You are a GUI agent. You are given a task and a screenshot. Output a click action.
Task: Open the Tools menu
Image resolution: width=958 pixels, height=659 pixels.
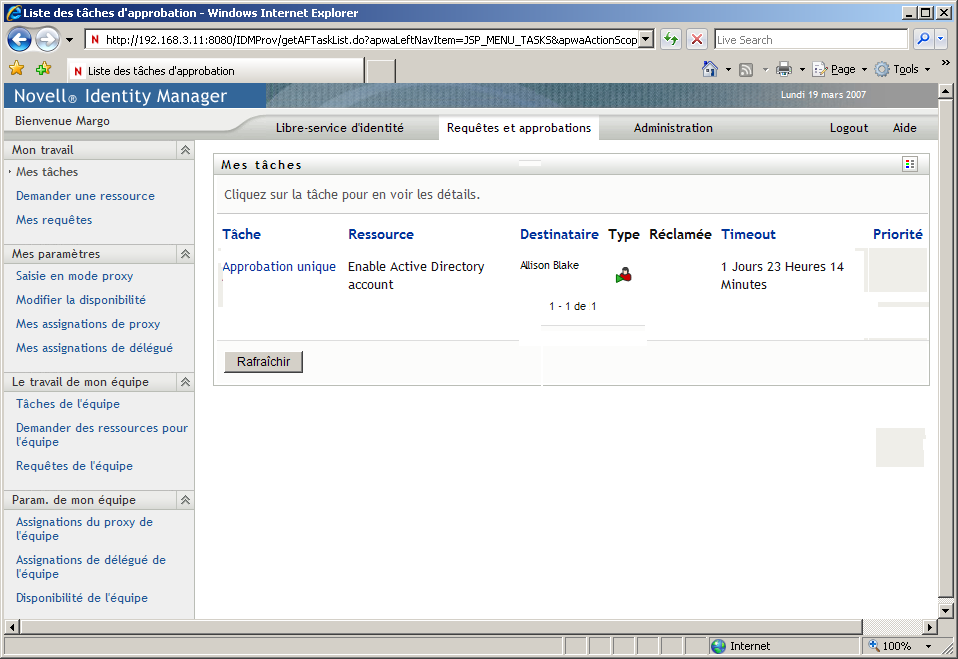[902, 69]
